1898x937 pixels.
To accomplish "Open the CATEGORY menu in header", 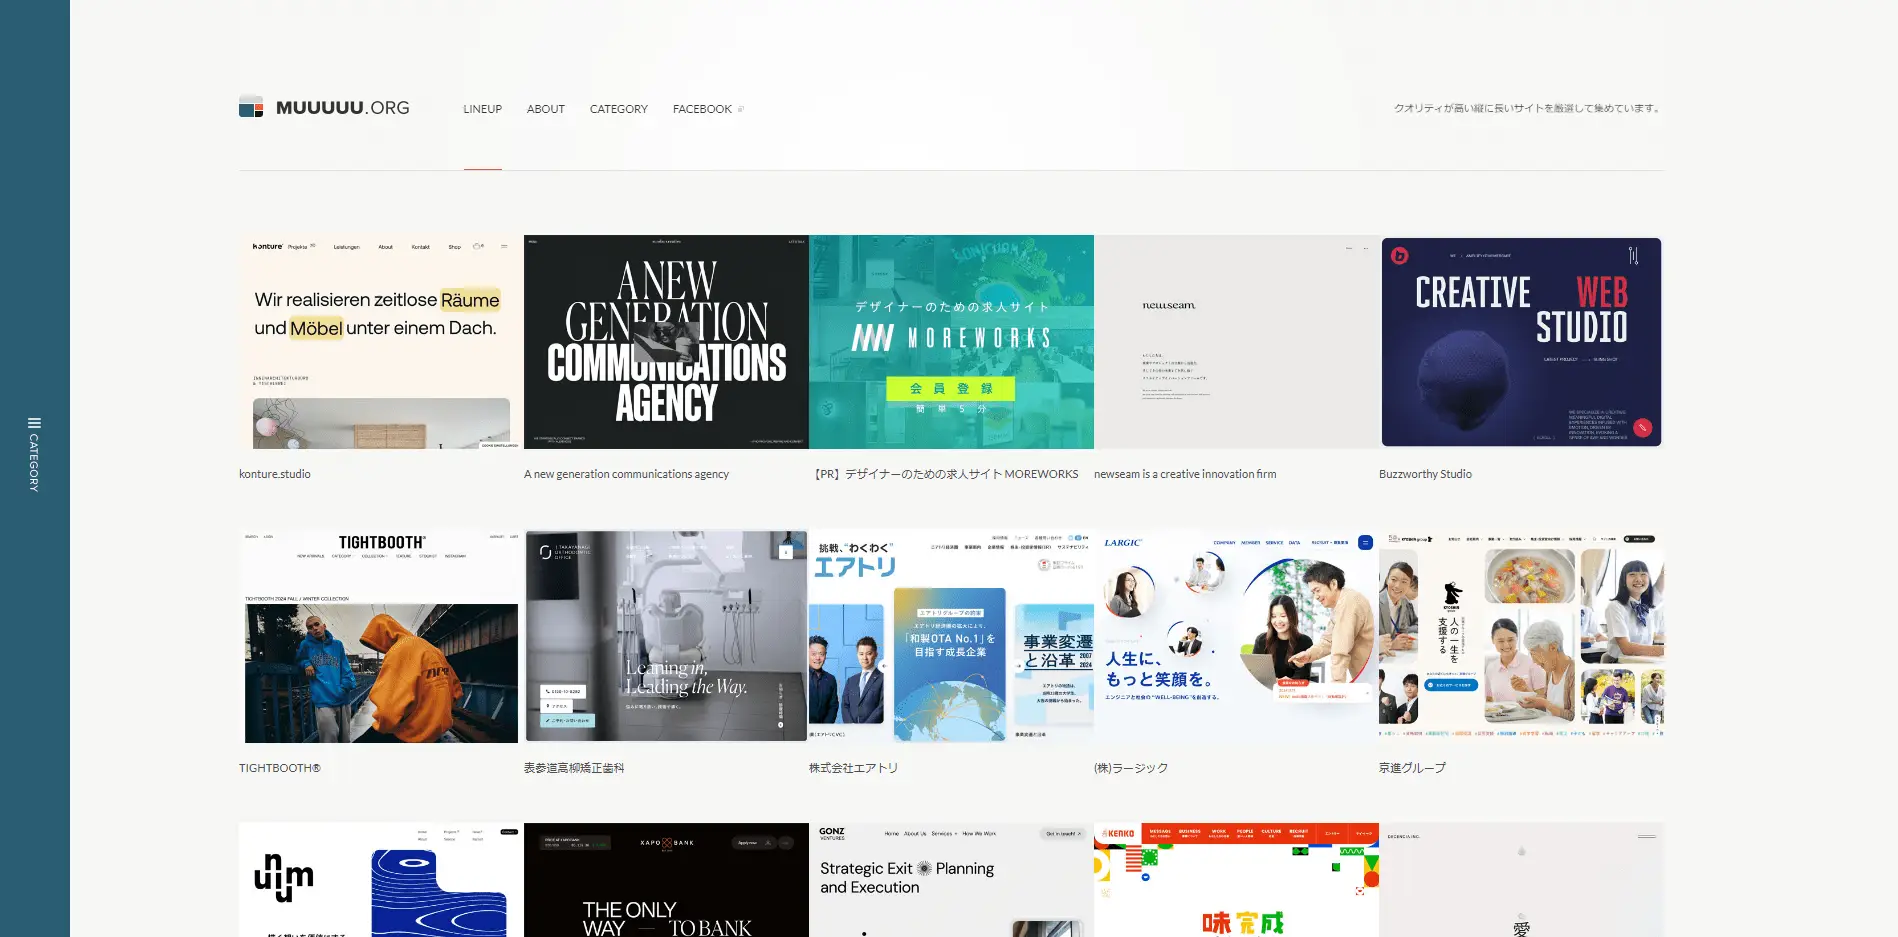I will (619, 109).
